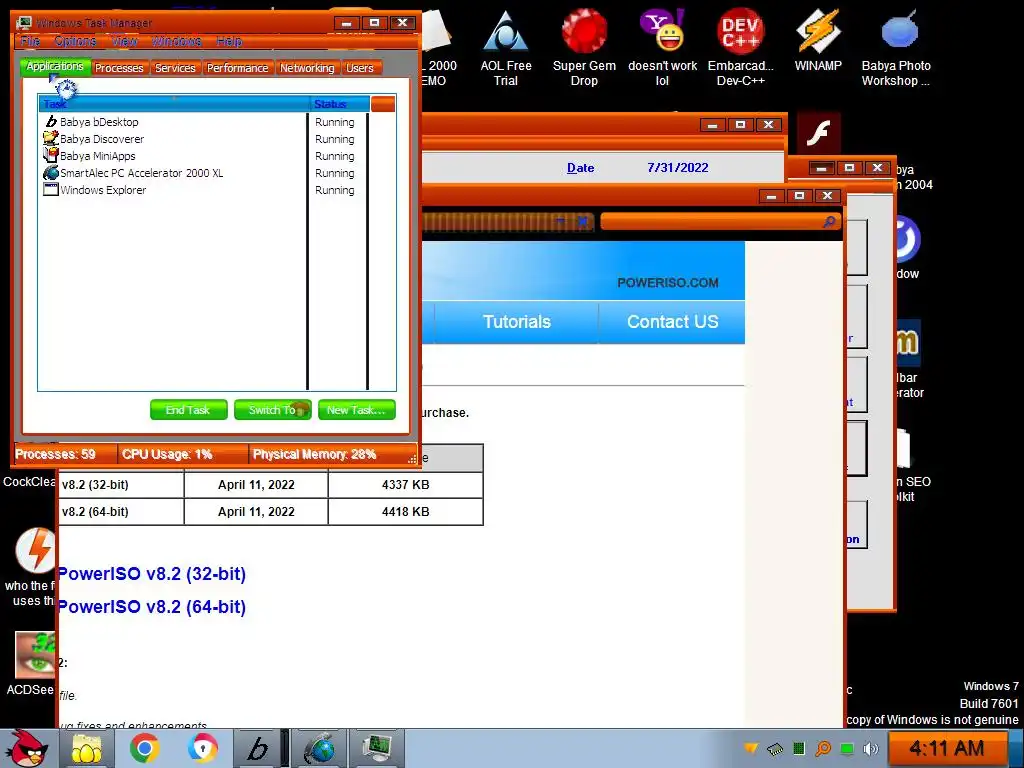The image size is (1024, 768).
Task: Open the AOL Free Trial desktop icon
Action: pyautogui.click(x=505, y=48)
